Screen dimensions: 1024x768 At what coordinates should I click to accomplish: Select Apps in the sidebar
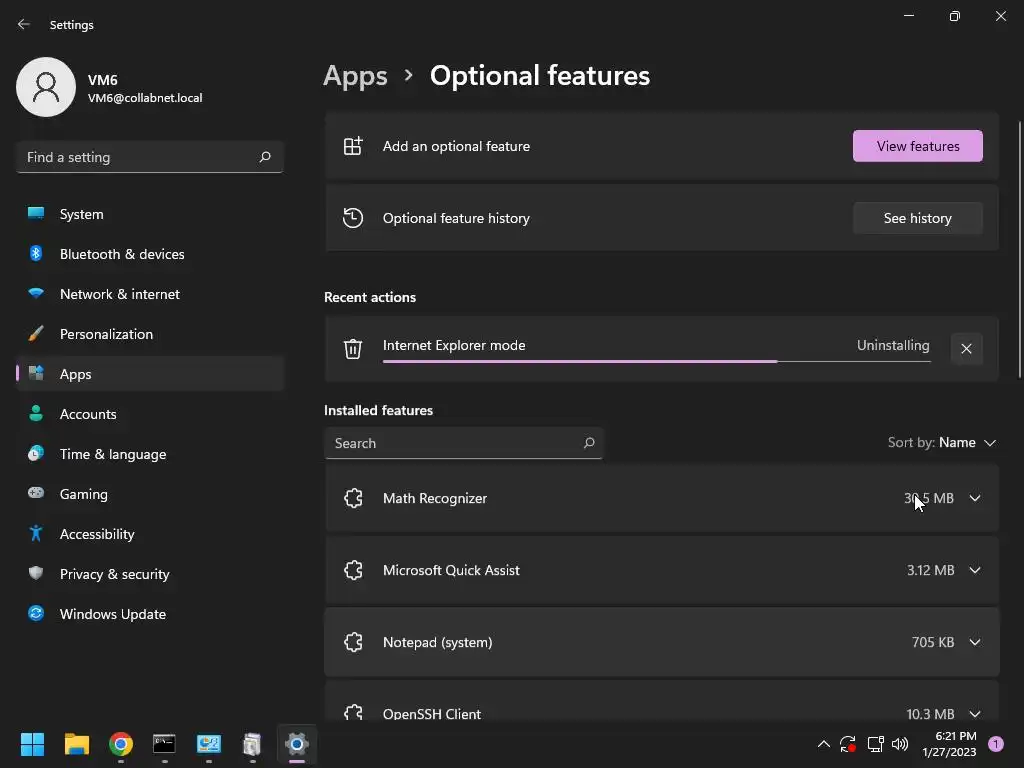(150, 374)
